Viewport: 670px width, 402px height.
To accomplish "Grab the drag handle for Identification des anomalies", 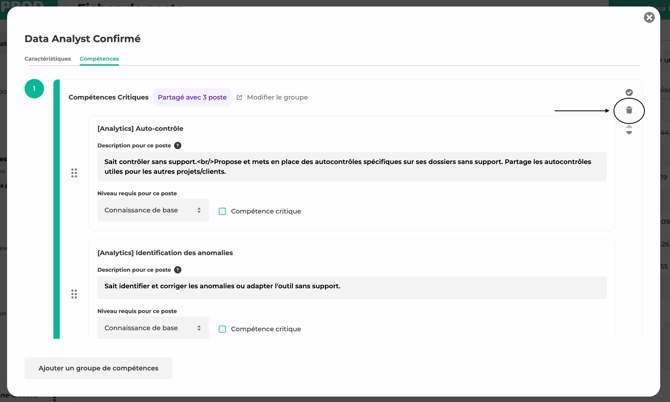I will click(x=74, y=294).
